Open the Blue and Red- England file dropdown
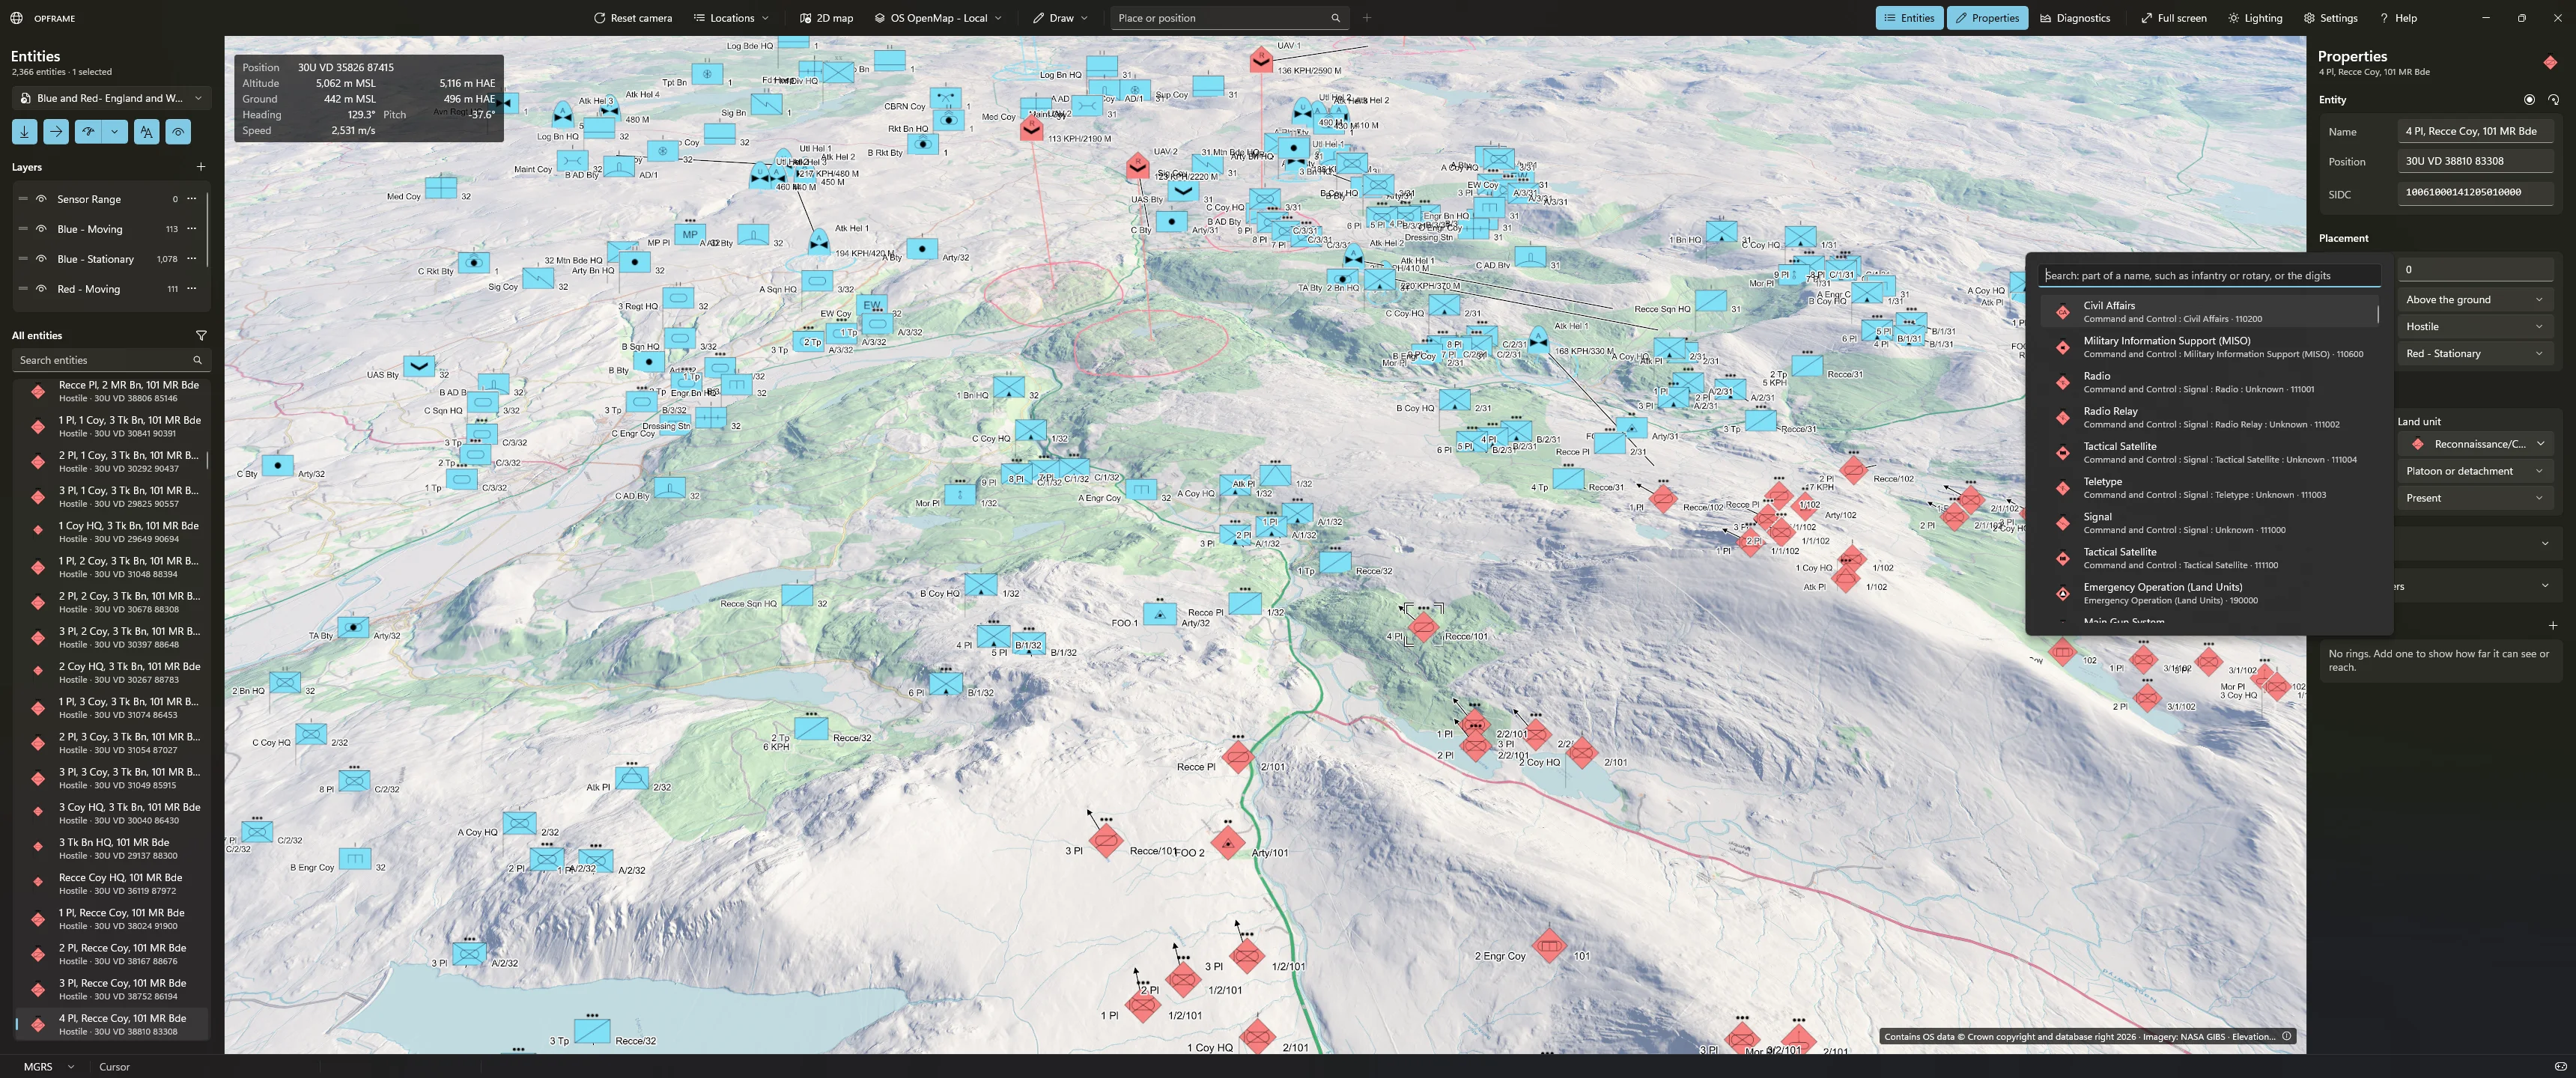 click(x=111, y=98)
